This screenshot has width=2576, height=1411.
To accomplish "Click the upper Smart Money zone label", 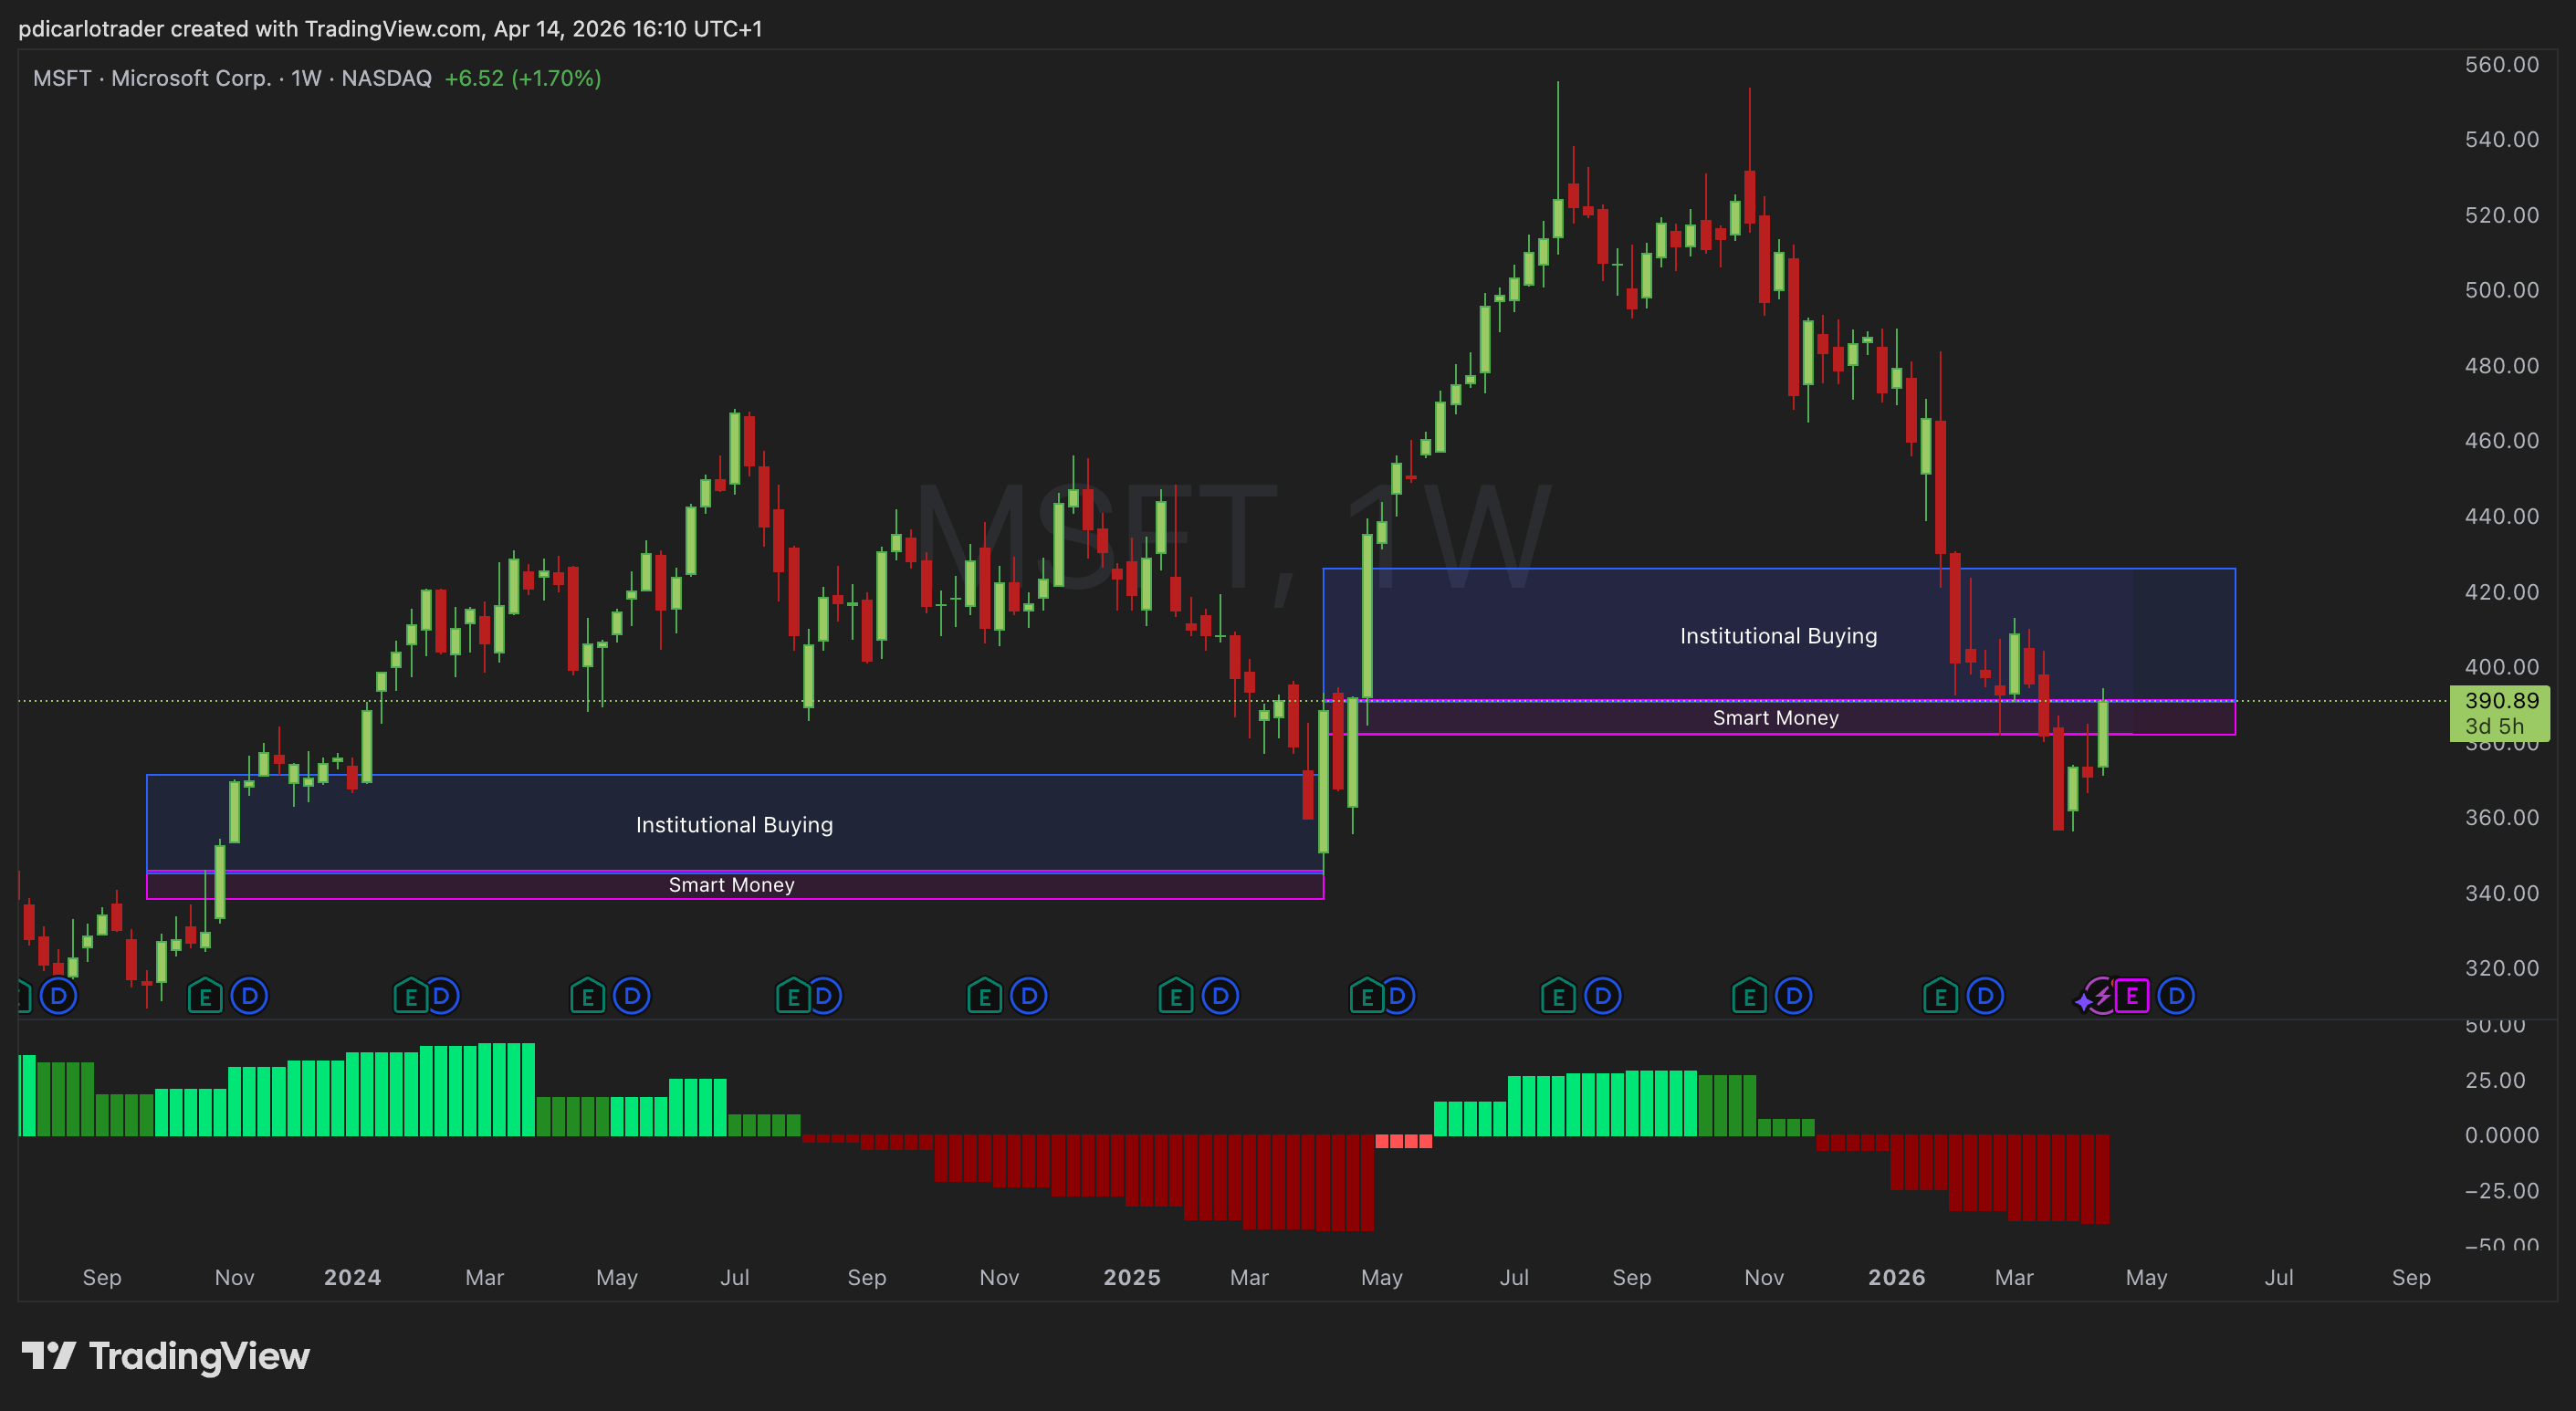I will 1775,718.
